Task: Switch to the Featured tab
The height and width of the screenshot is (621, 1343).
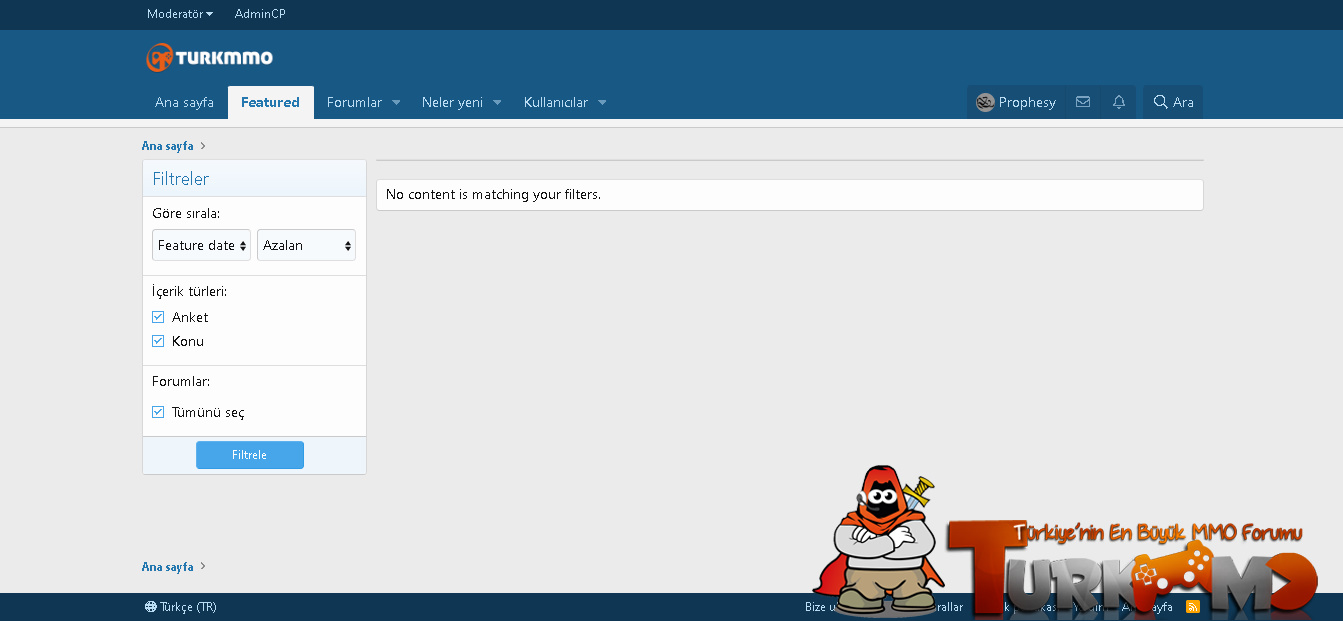Action: [270, 101]
